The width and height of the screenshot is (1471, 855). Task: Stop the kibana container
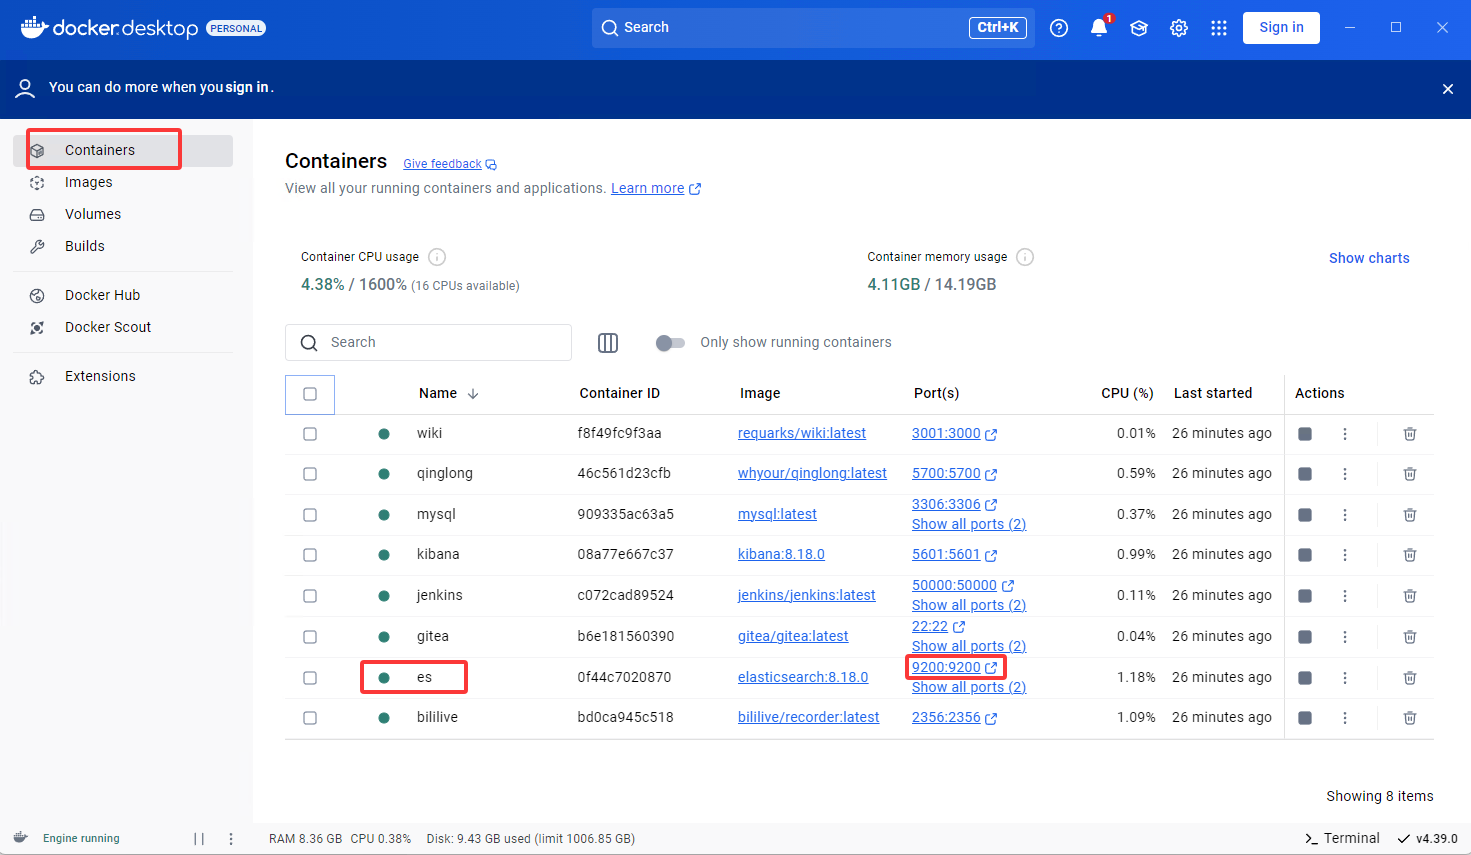click(1305, 555)
